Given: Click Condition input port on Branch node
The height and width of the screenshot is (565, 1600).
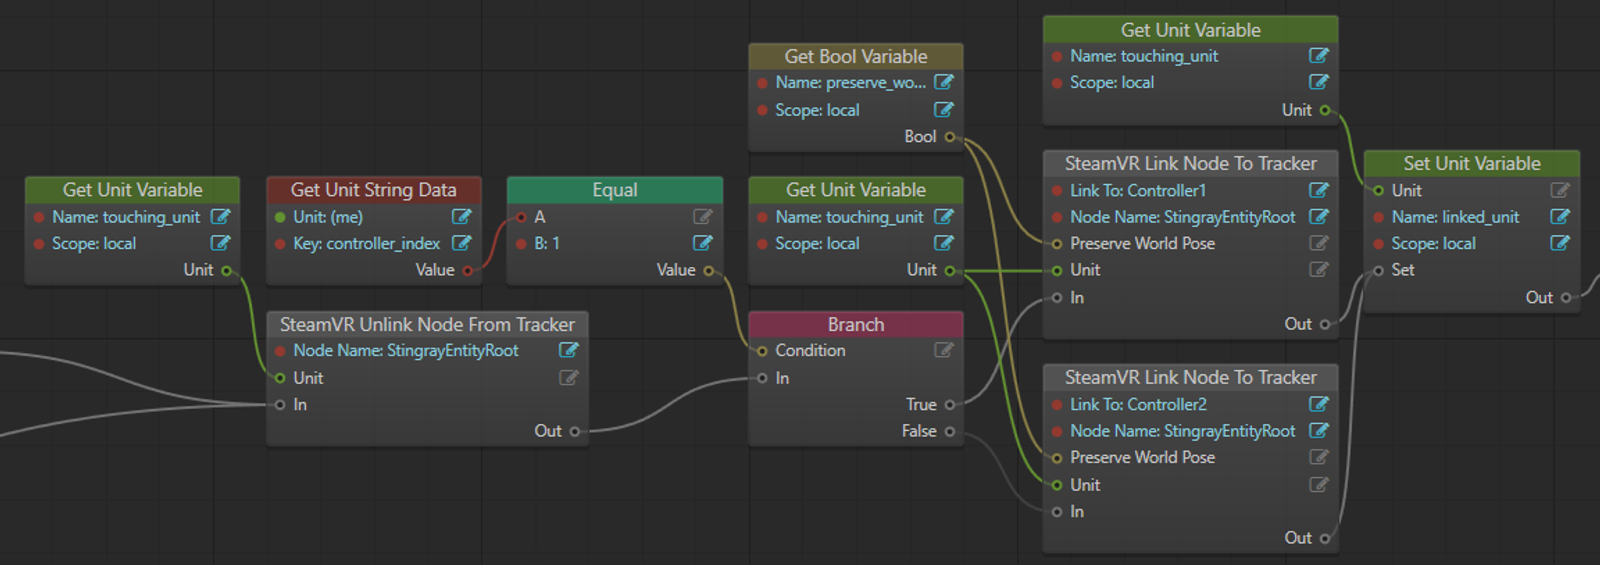Looking at the screenshot, I should 762,351.
